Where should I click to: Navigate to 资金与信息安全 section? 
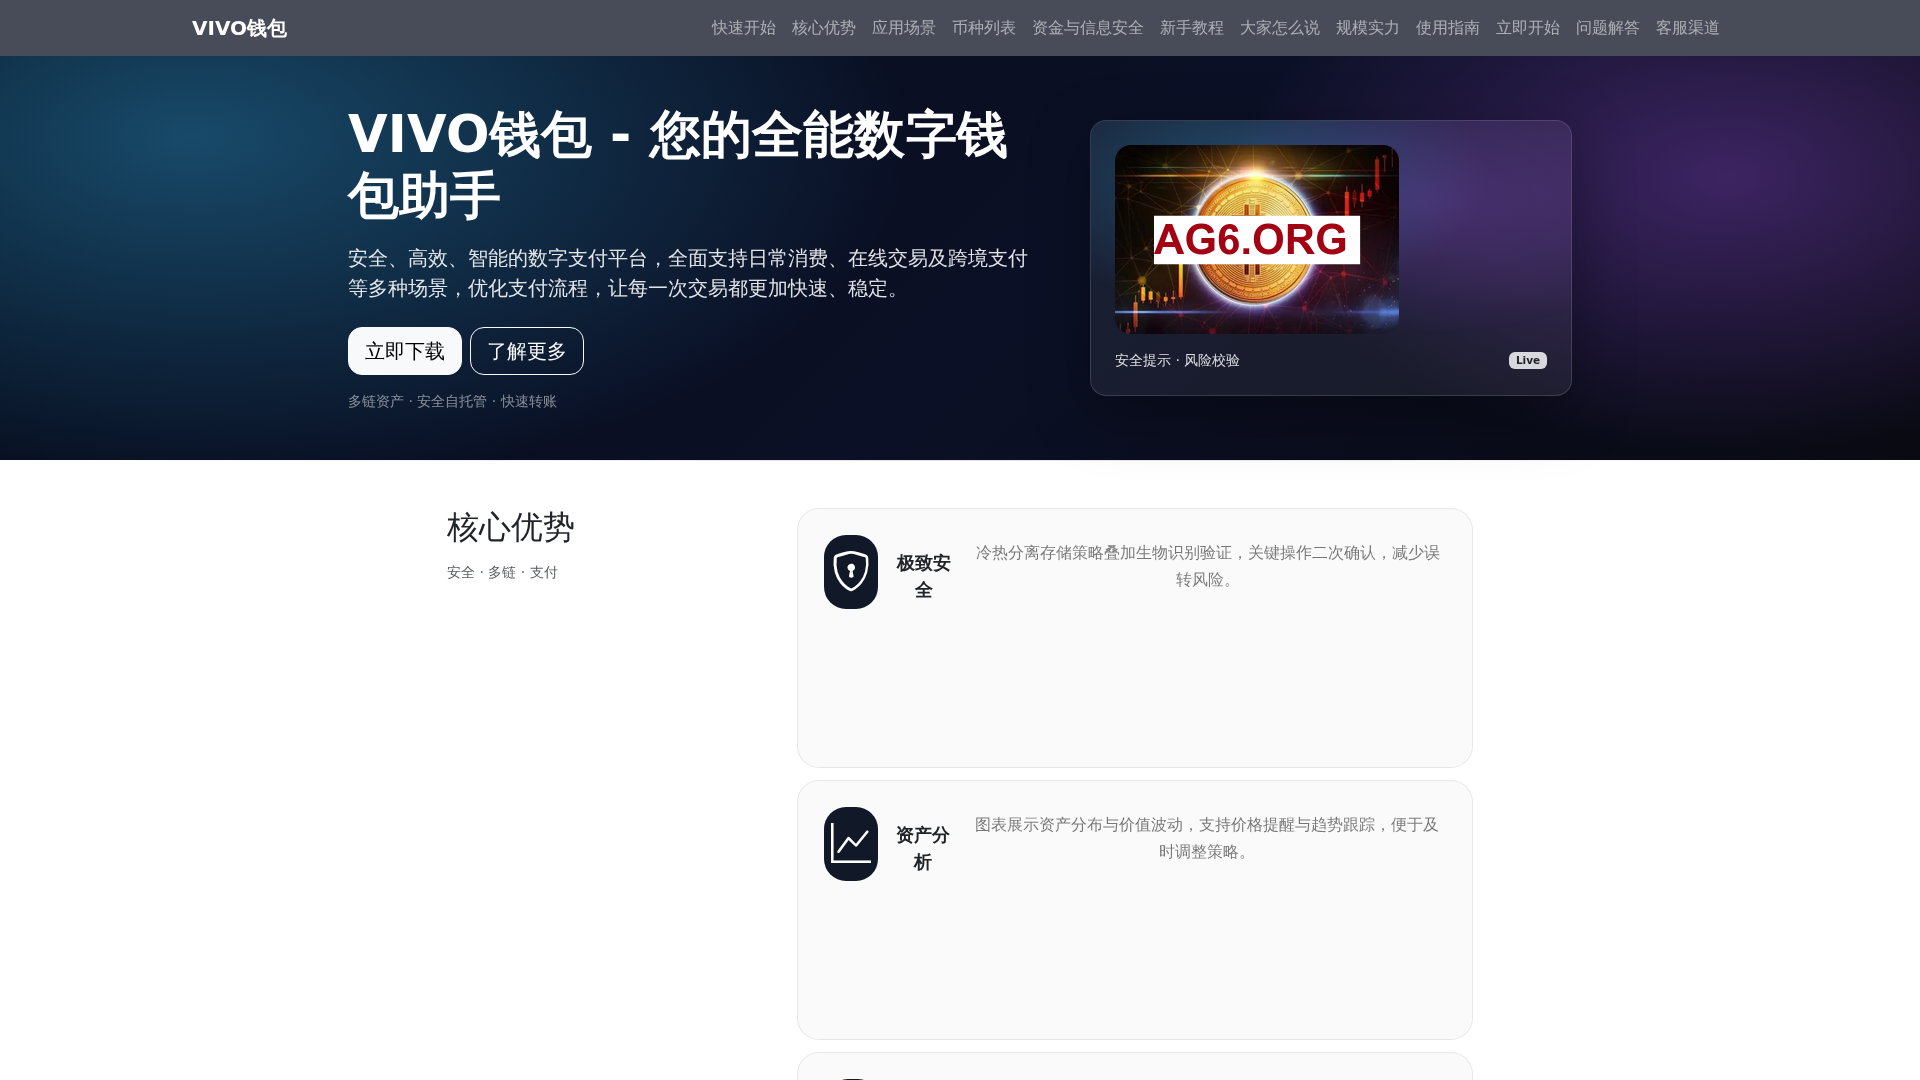coord(1088,28)
